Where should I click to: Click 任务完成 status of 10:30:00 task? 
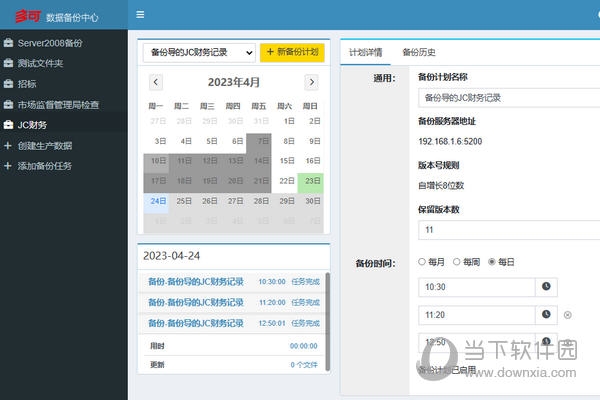click(305, 282)
